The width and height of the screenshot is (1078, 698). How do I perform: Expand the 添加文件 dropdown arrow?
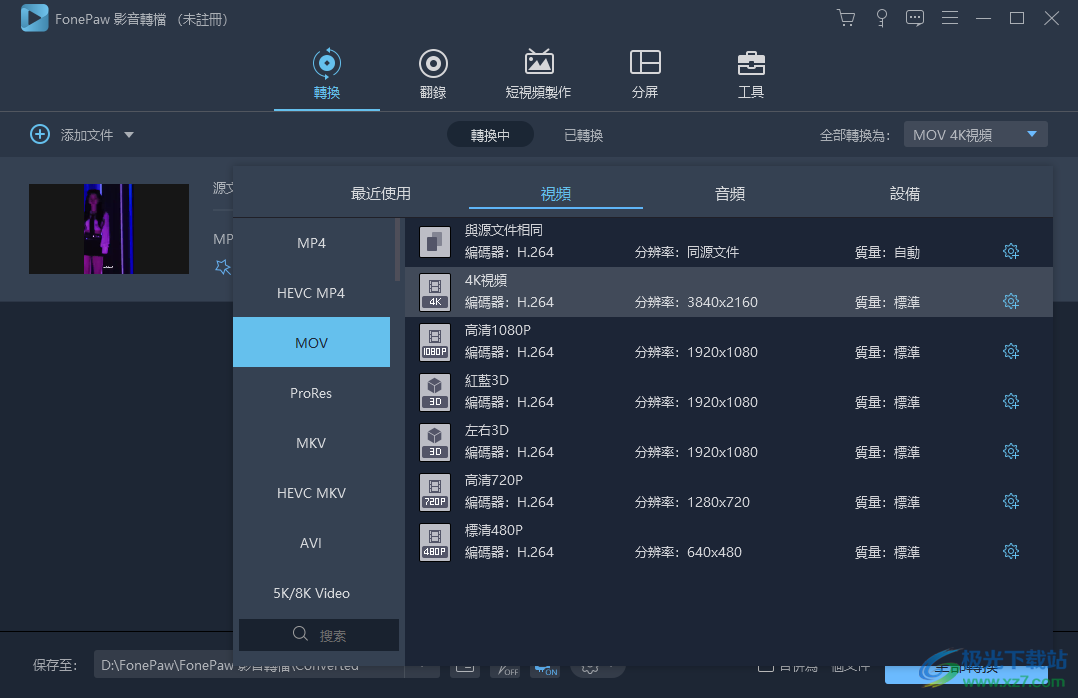coord(128,133)
